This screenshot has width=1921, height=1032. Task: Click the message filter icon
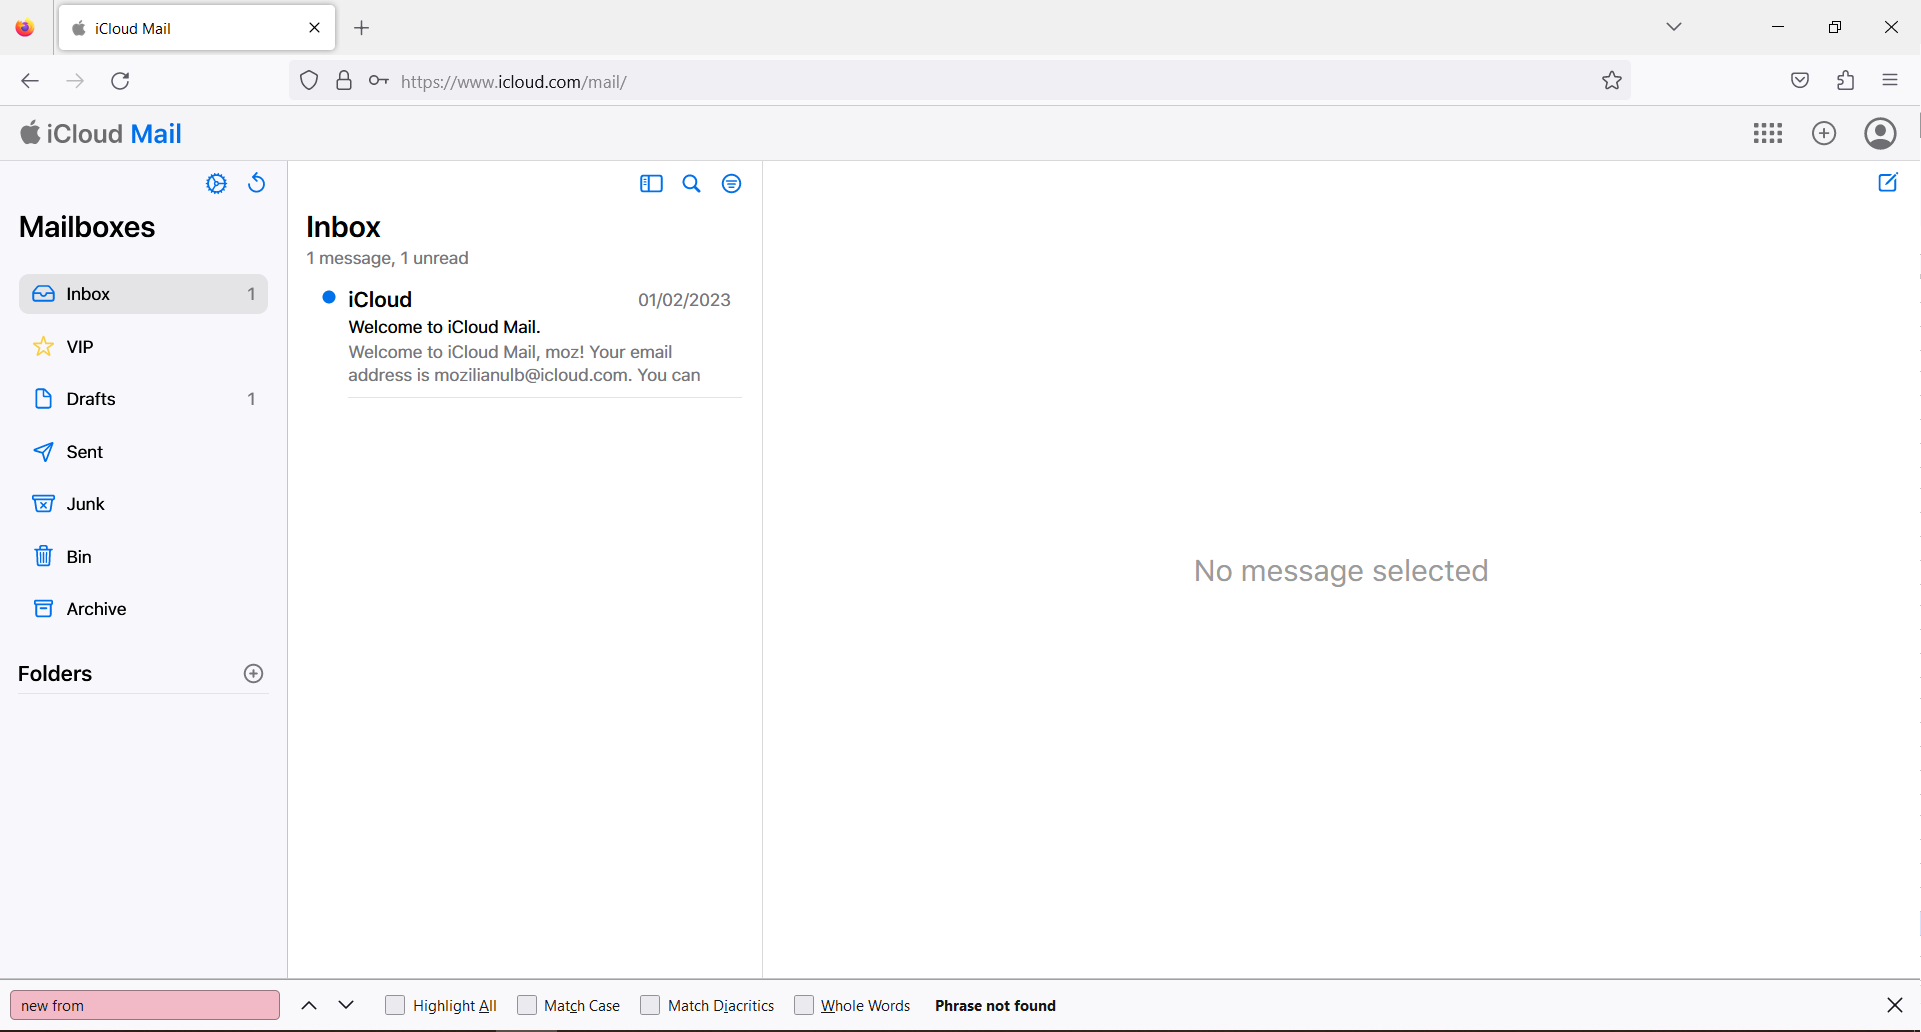(x=732, y=184)
